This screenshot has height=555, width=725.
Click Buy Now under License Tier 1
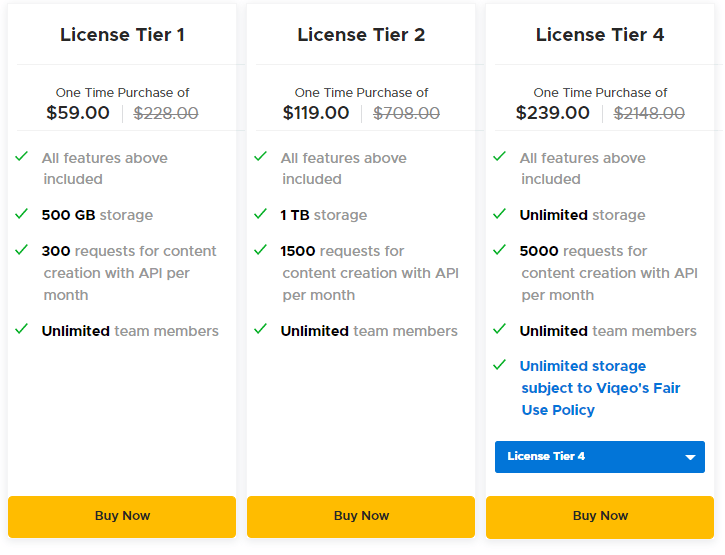click(x=122, y=516)
